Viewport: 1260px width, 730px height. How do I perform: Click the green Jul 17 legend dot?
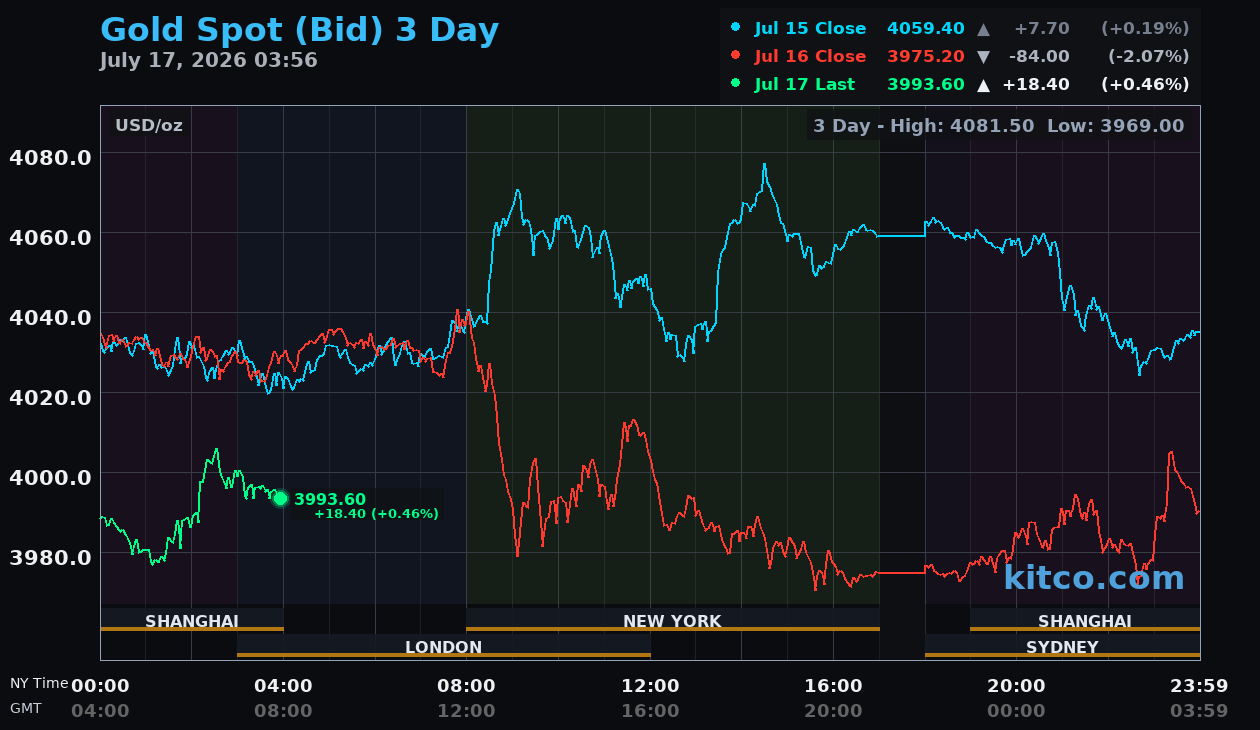pyautogui.click(x=736, y=84)
